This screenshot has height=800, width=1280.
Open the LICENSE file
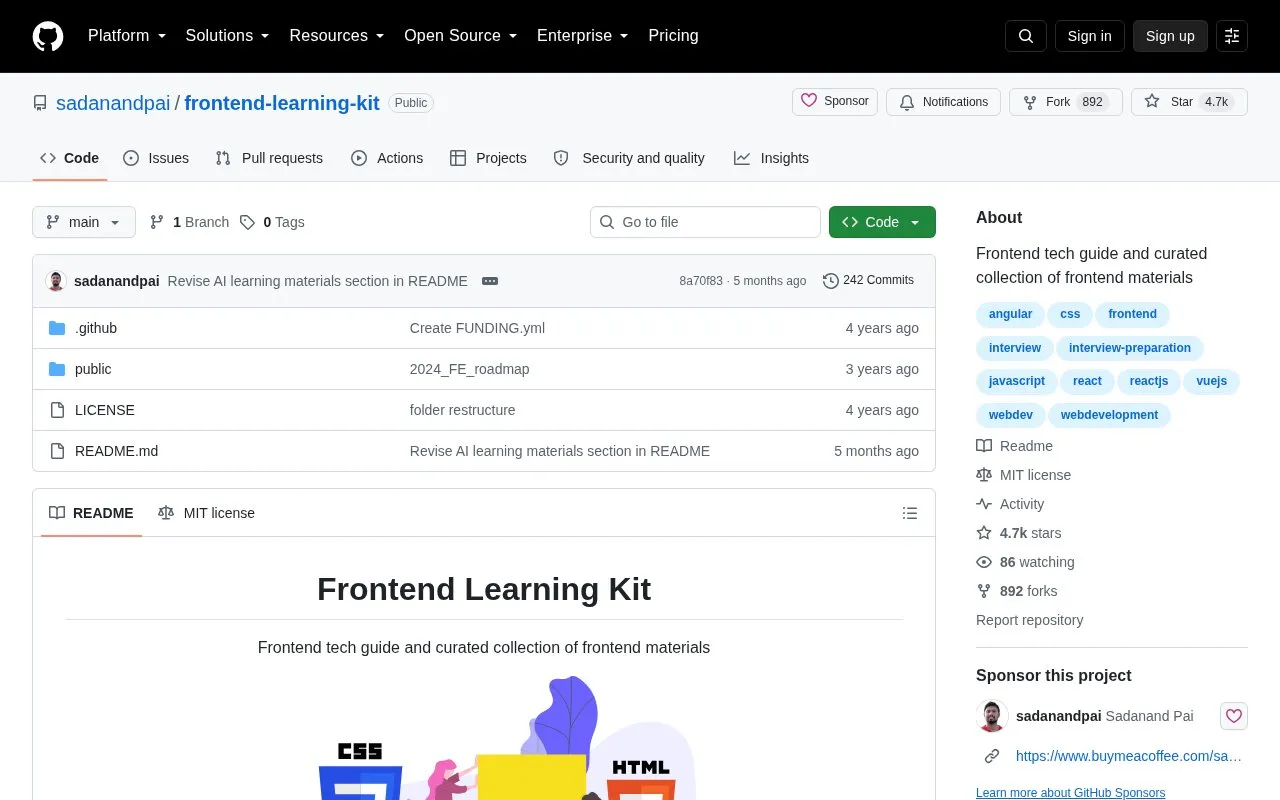(105, 410)
